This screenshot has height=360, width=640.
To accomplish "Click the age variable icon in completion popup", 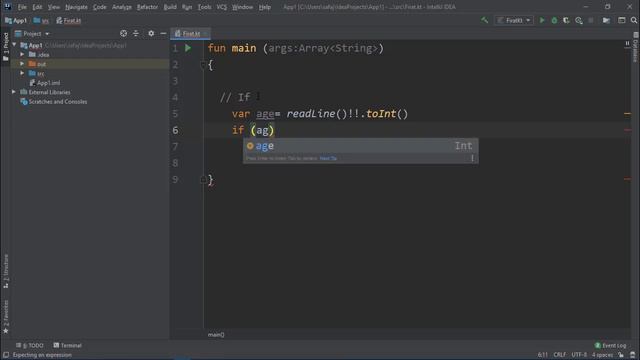I will [250, 146].
